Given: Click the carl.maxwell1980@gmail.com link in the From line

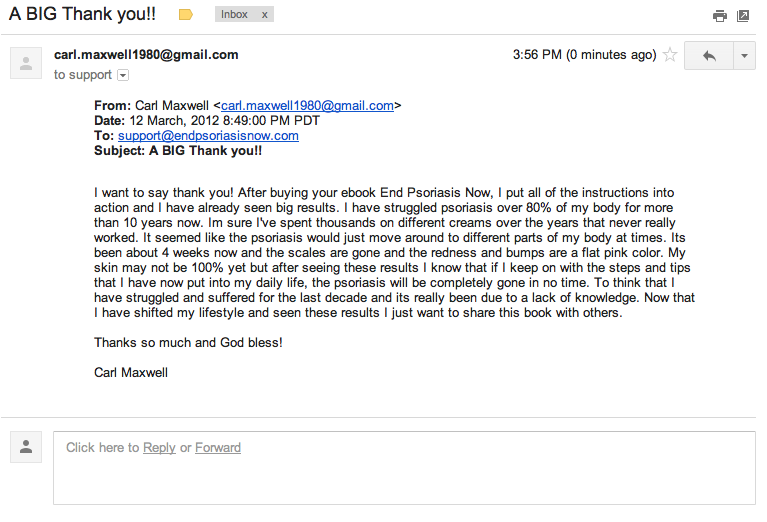Looking at the screenshot, I should [x=307, y=104].
